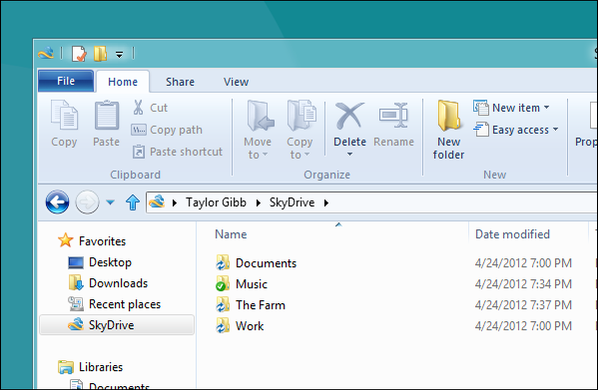Click the SkyDrive icon in title bar

(46, 53)
